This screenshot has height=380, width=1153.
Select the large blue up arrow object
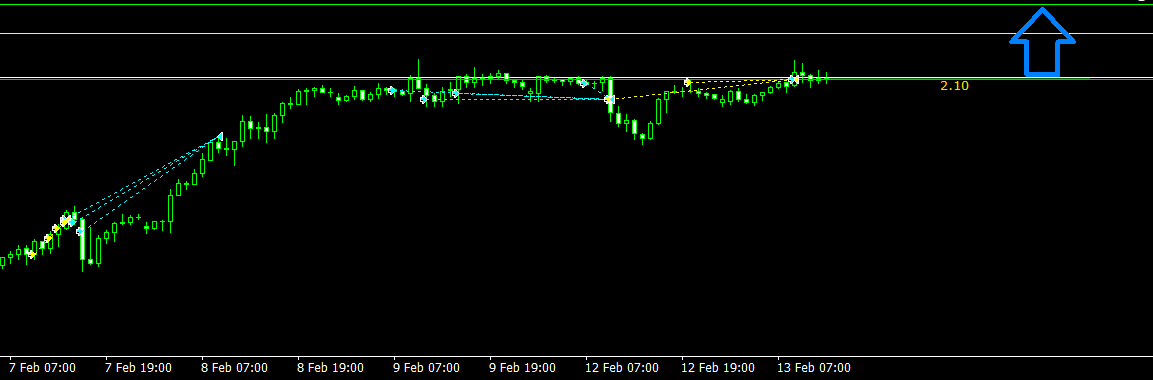tap(1042, 43)
